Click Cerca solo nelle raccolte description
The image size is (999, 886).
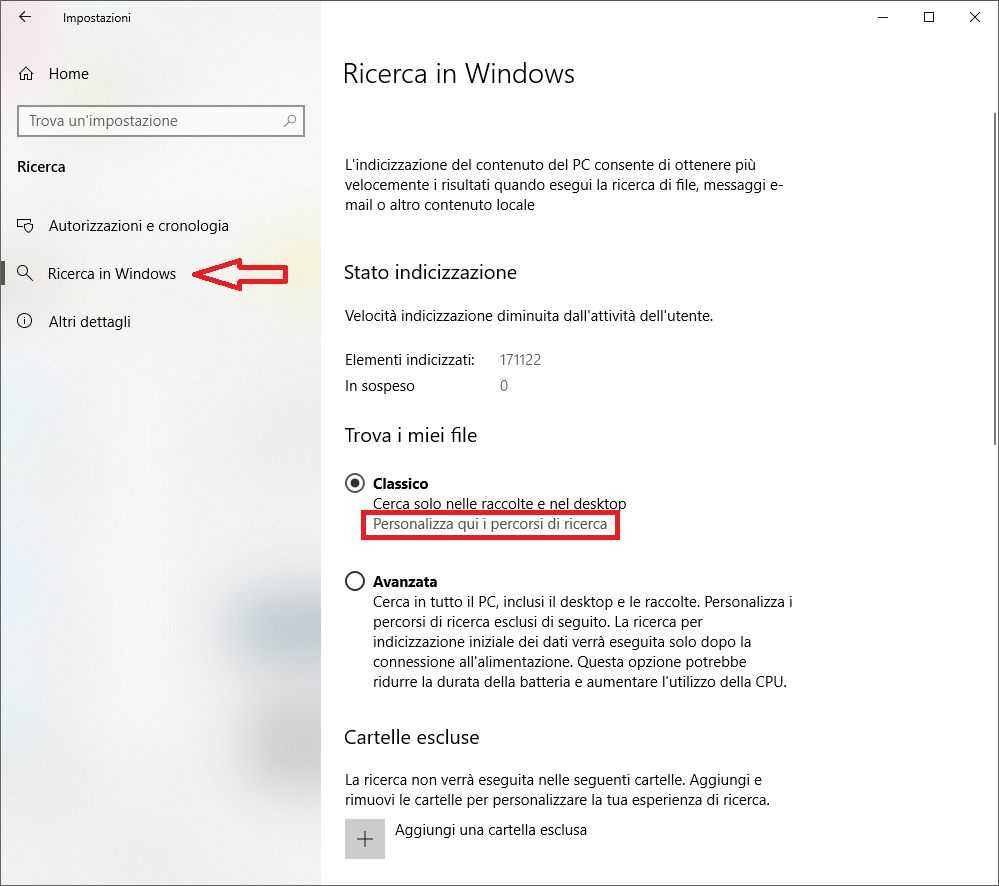tap(500, 504)
